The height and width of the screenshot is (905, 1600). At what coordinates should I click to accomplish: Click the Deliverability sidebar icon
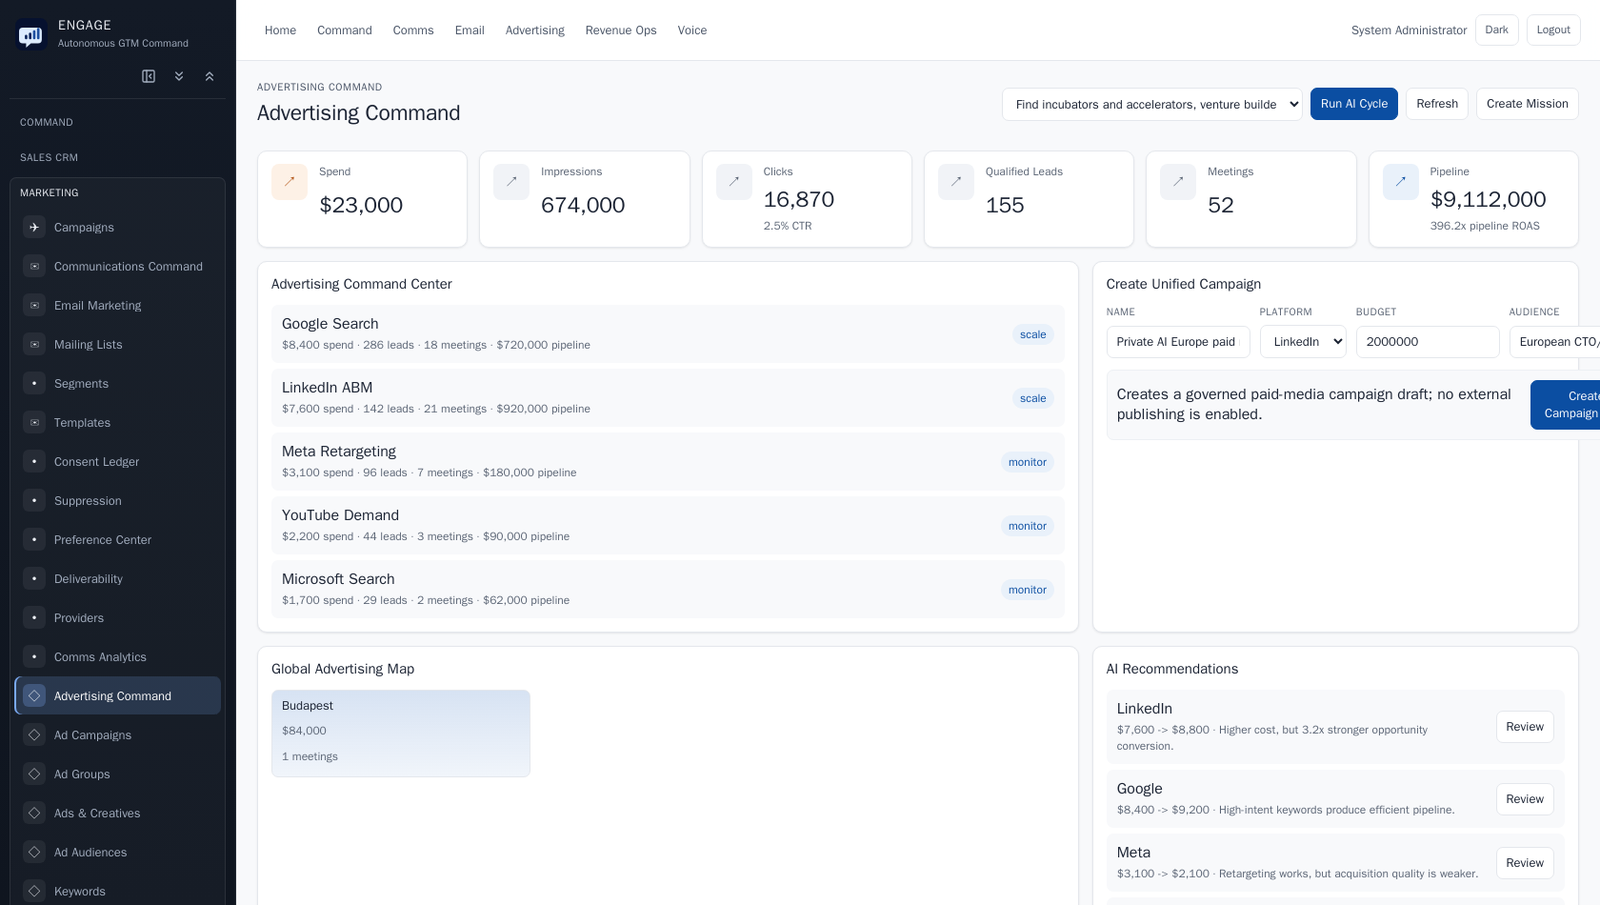point(34,578)
